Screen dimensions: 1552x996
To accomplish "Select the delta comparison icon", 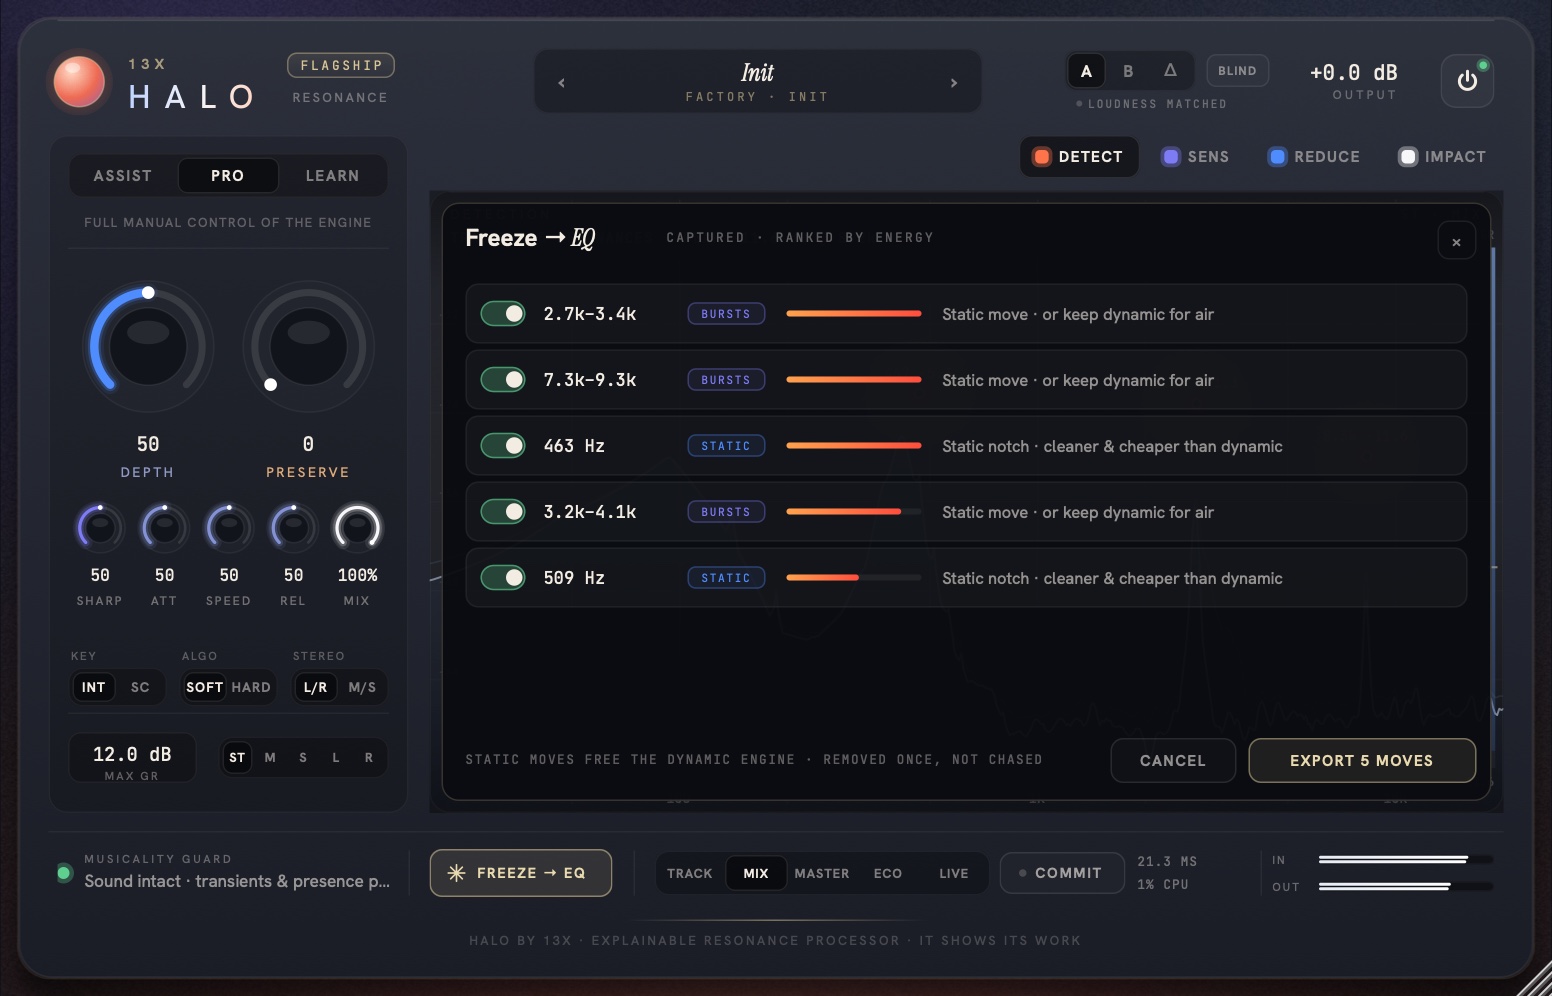I will 1170,71.
